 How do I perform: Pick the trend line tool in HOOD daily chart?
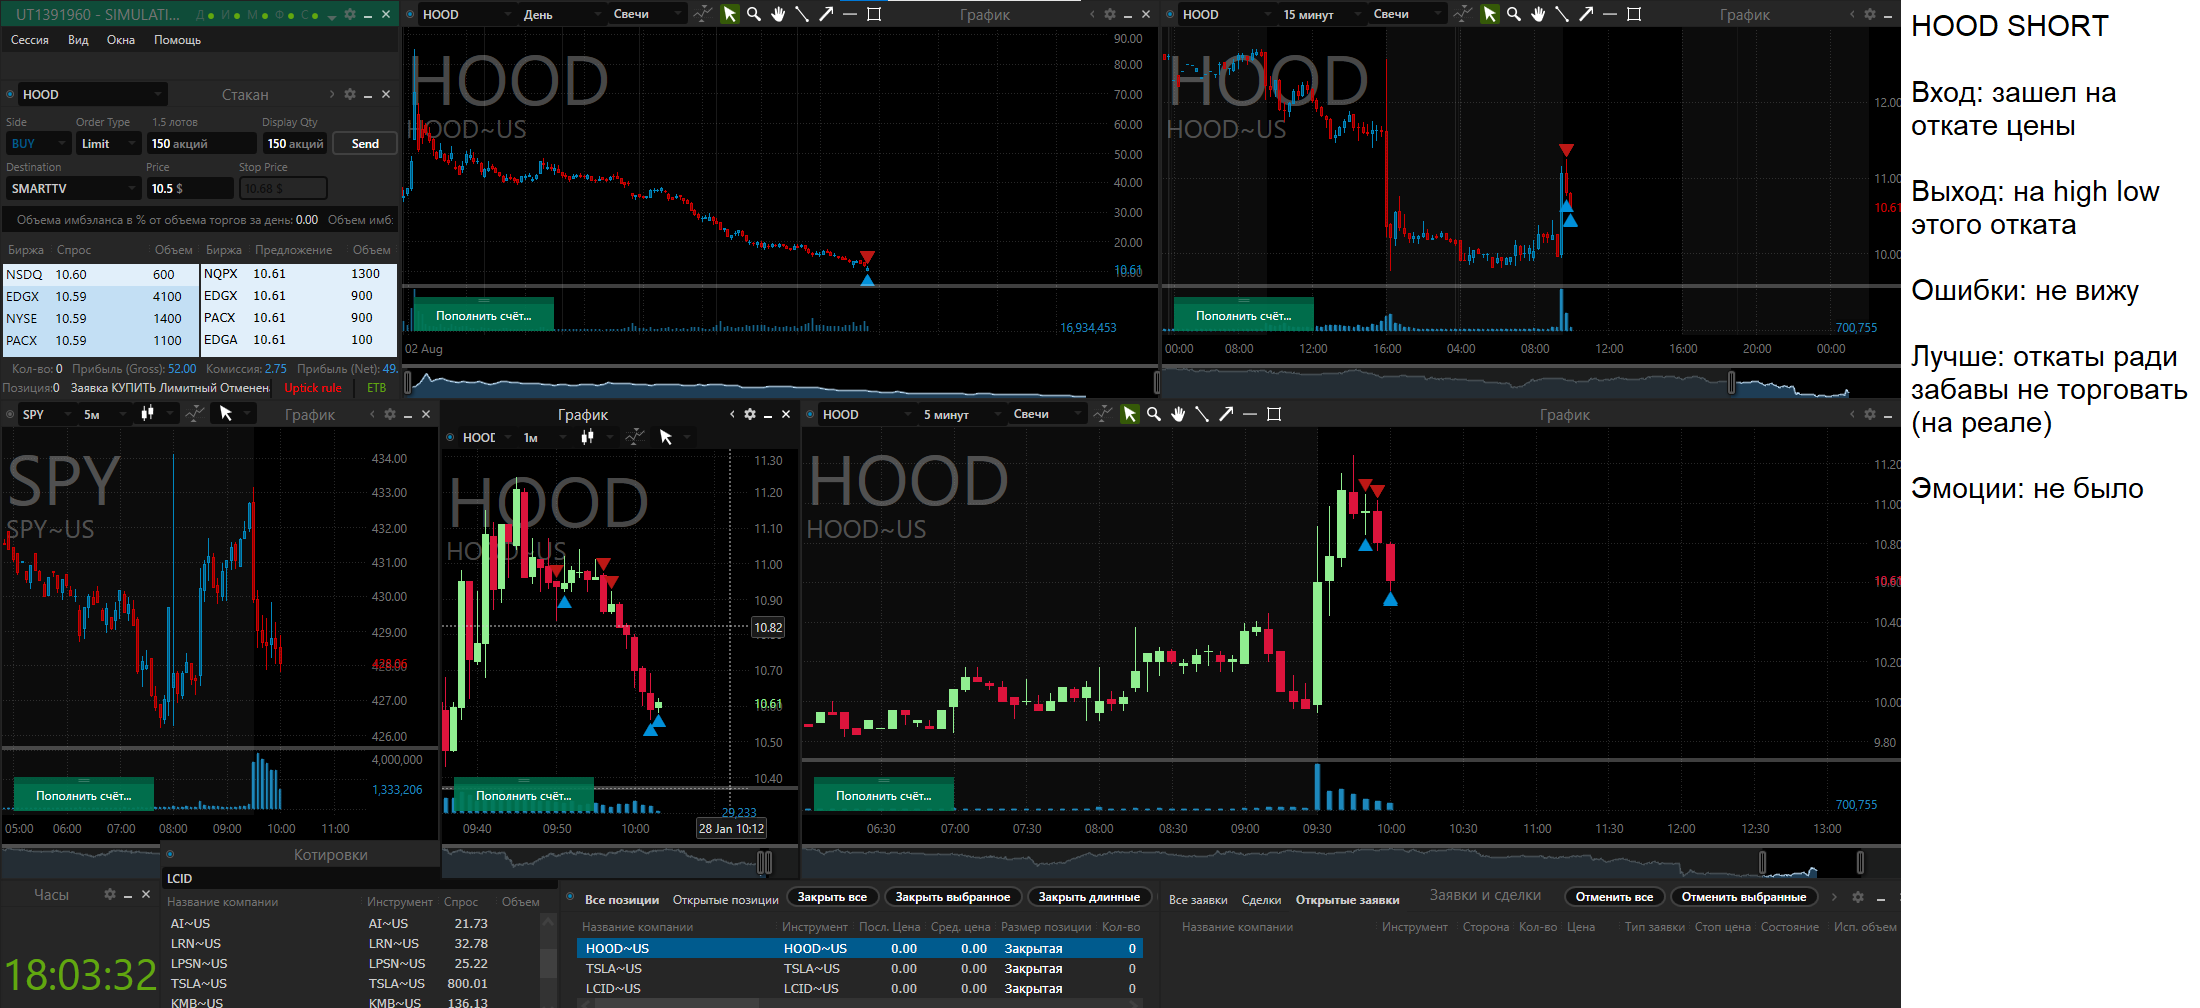pyautogui.click(x=802, y=14)
